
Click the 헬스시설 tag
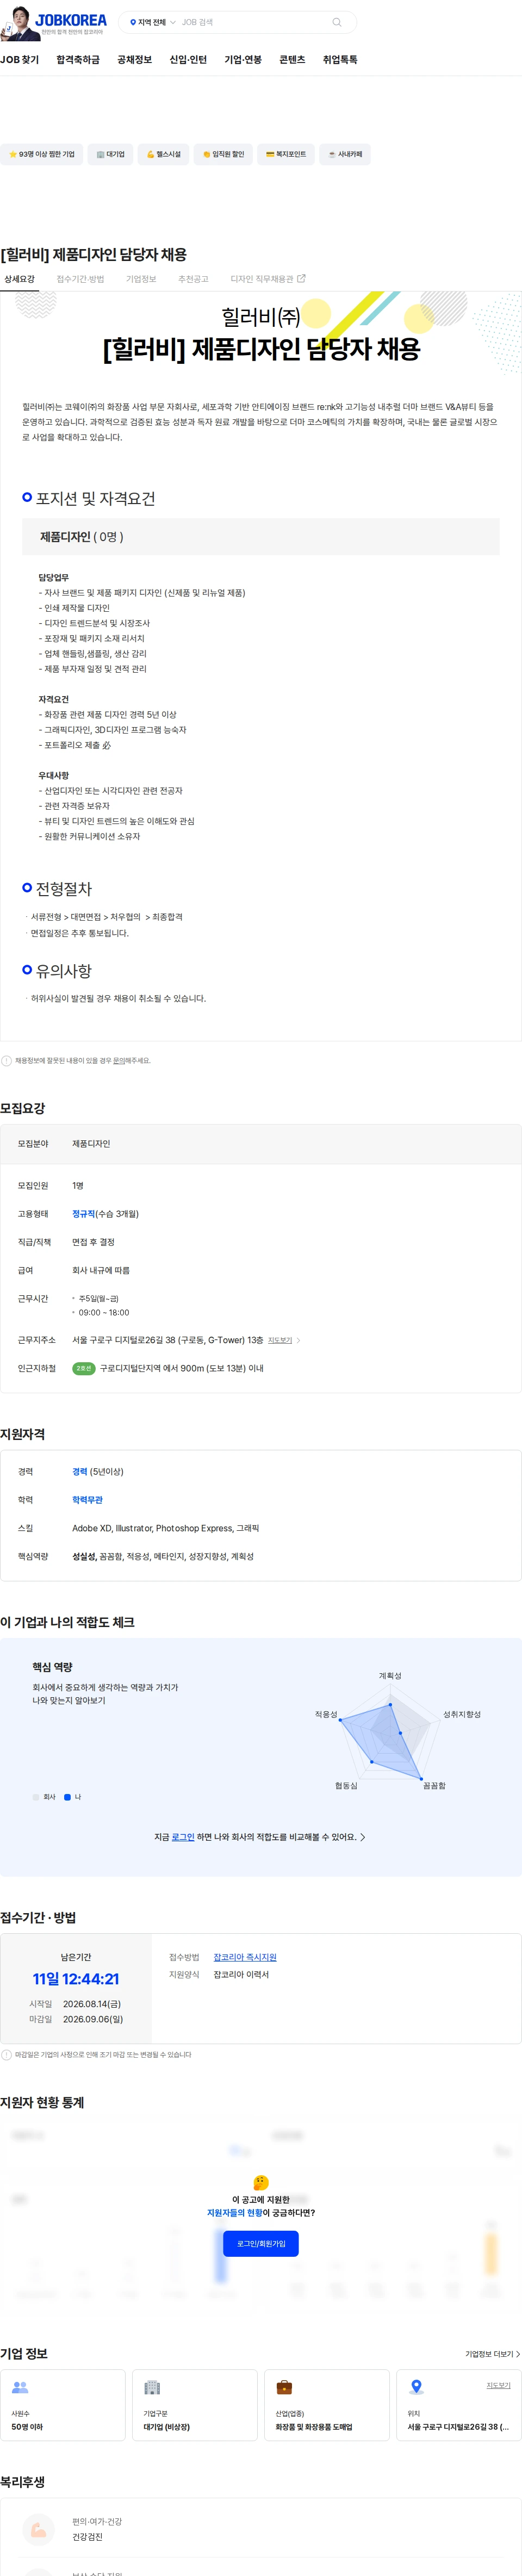(164, 154)
